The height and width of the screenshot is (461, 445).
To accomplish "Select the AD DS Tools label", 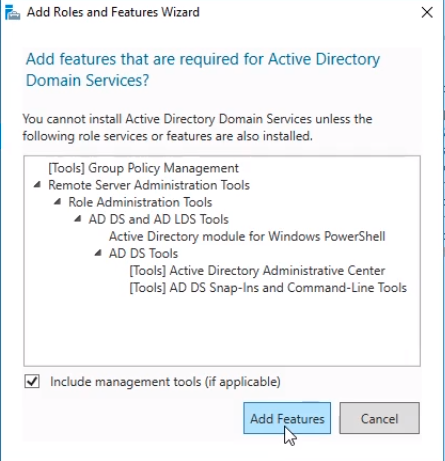I will click(x=143, y=253).
